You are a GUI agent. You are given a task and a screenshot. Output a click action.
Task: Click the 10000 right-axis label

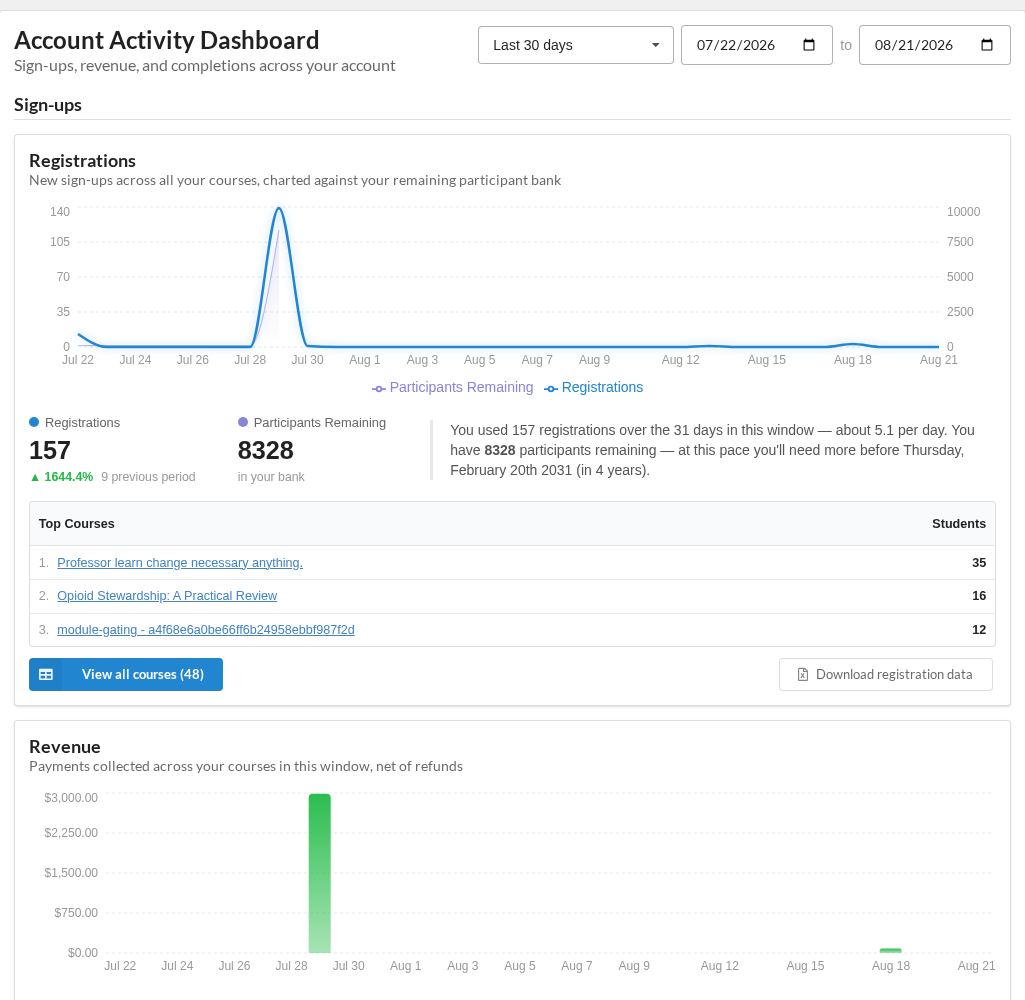[x=963, y=212]
